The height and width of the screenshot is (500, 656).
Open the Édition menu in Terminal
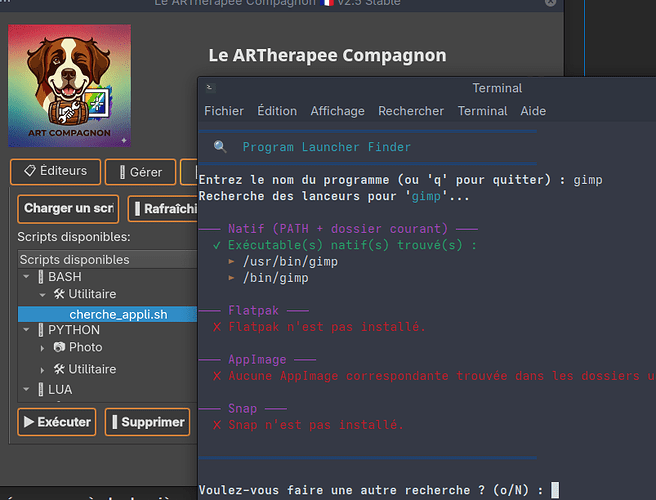[277, 111]
